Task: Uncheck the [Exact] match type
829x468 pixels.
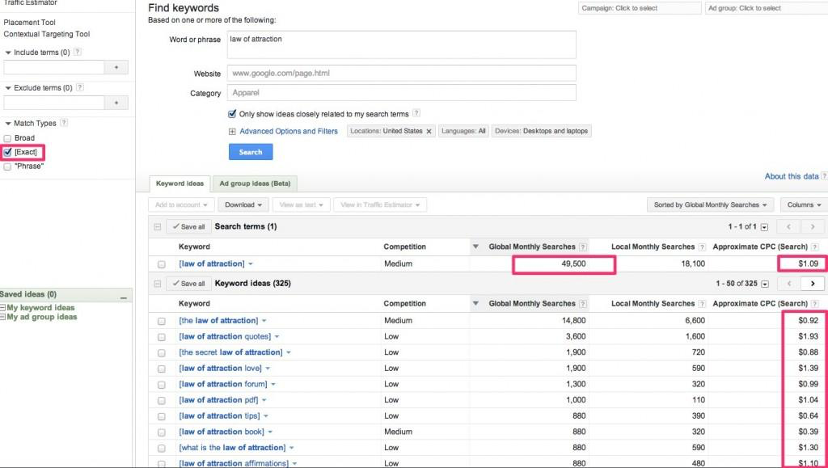Action: (x=7, y=152)
